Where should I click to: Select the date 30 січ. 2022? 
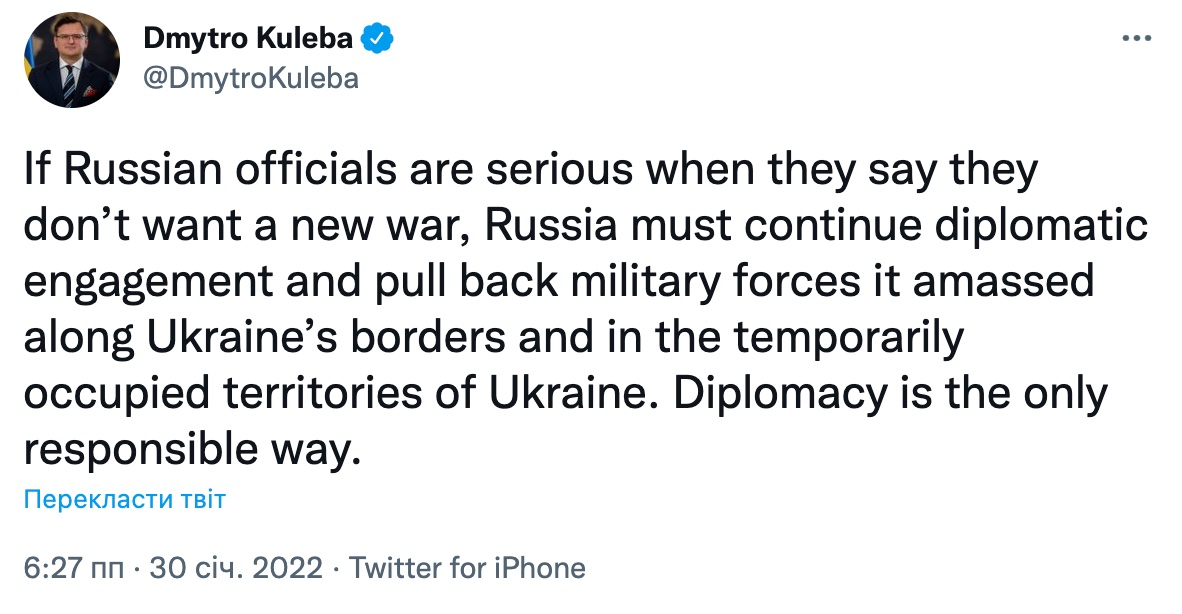(x=235, y=569)
